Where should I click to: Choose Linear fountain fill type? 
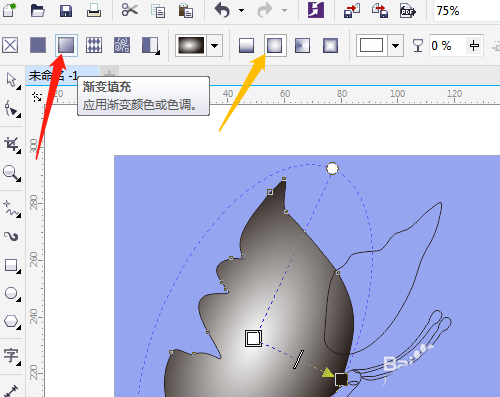tap(246, 45)
